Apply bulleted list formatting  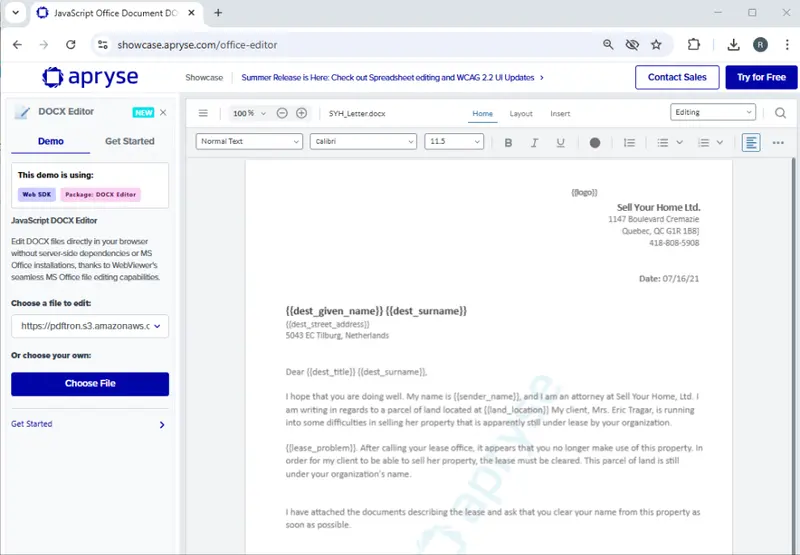tap(663, 143)
